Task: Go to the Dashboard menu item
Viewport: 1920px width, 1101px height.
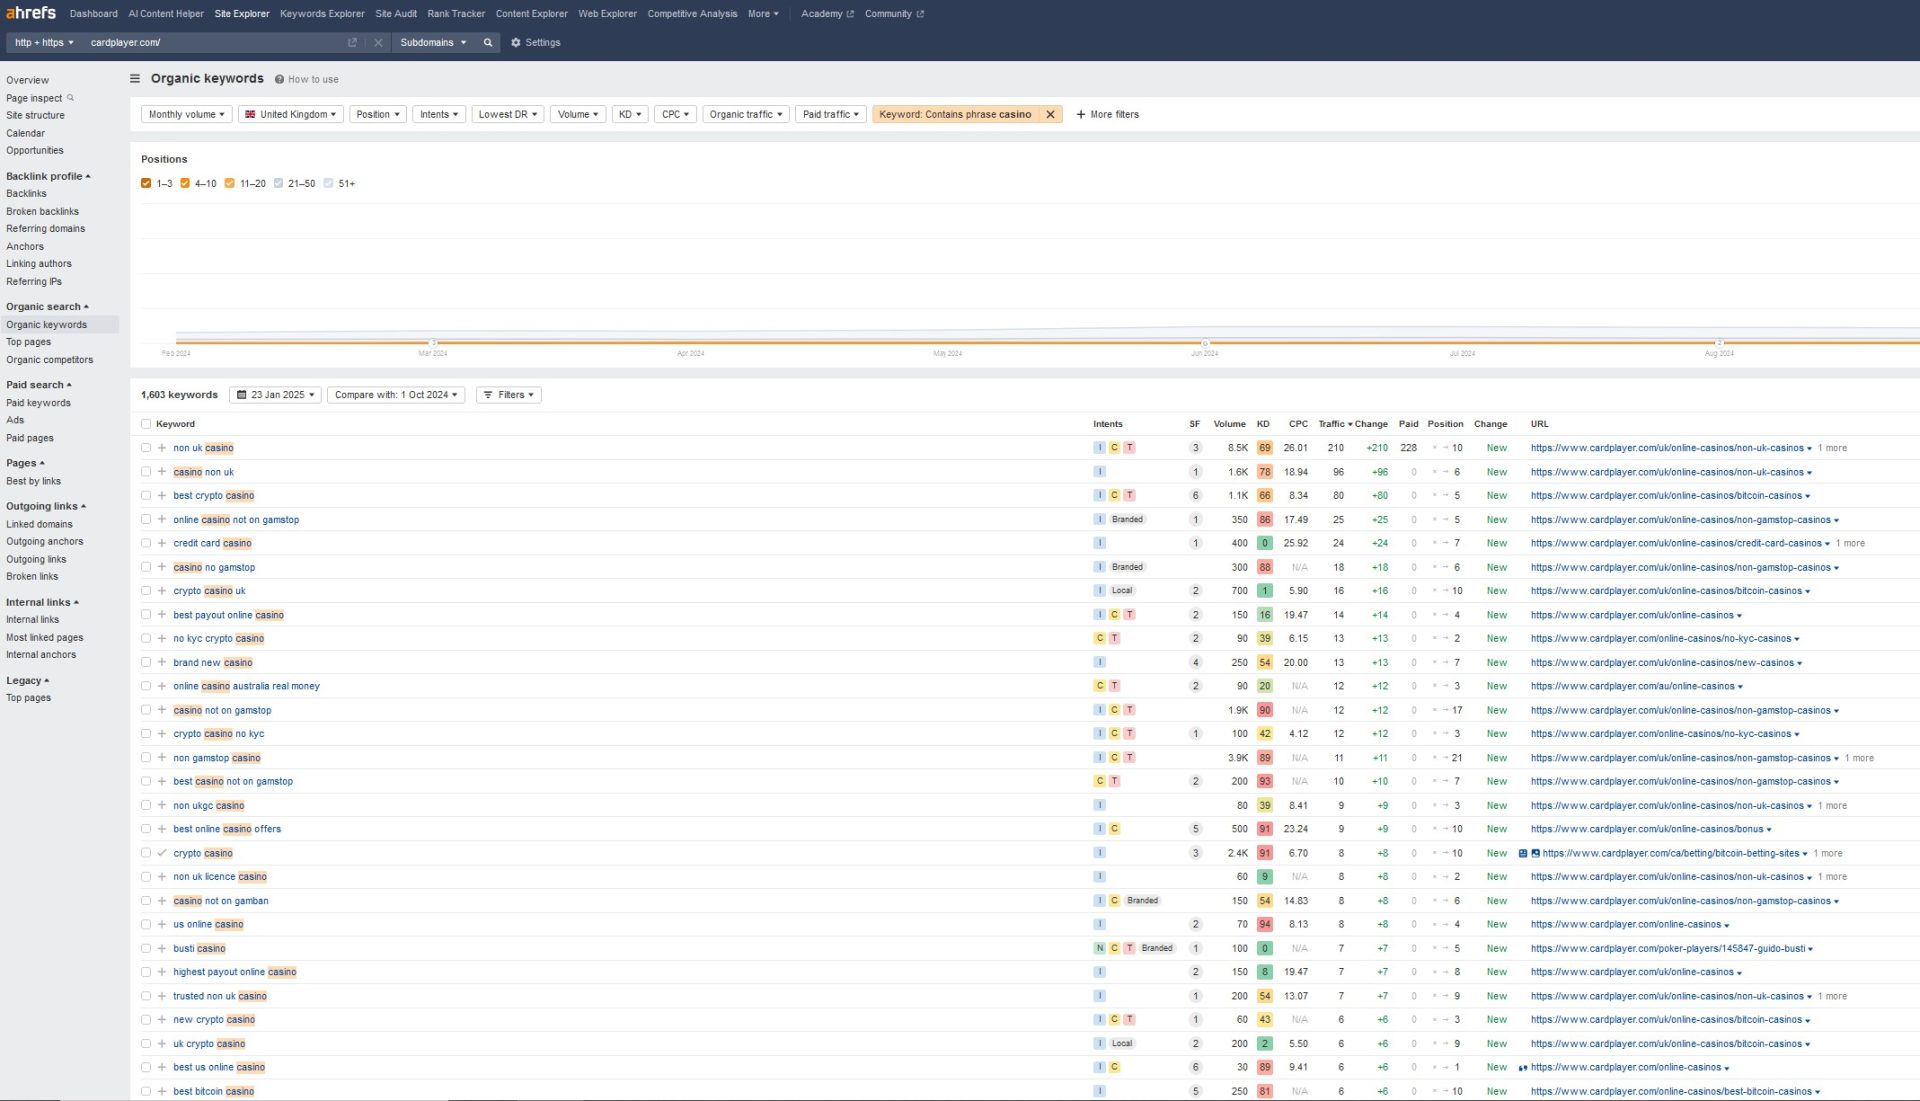Action: (x=94, y=14)
